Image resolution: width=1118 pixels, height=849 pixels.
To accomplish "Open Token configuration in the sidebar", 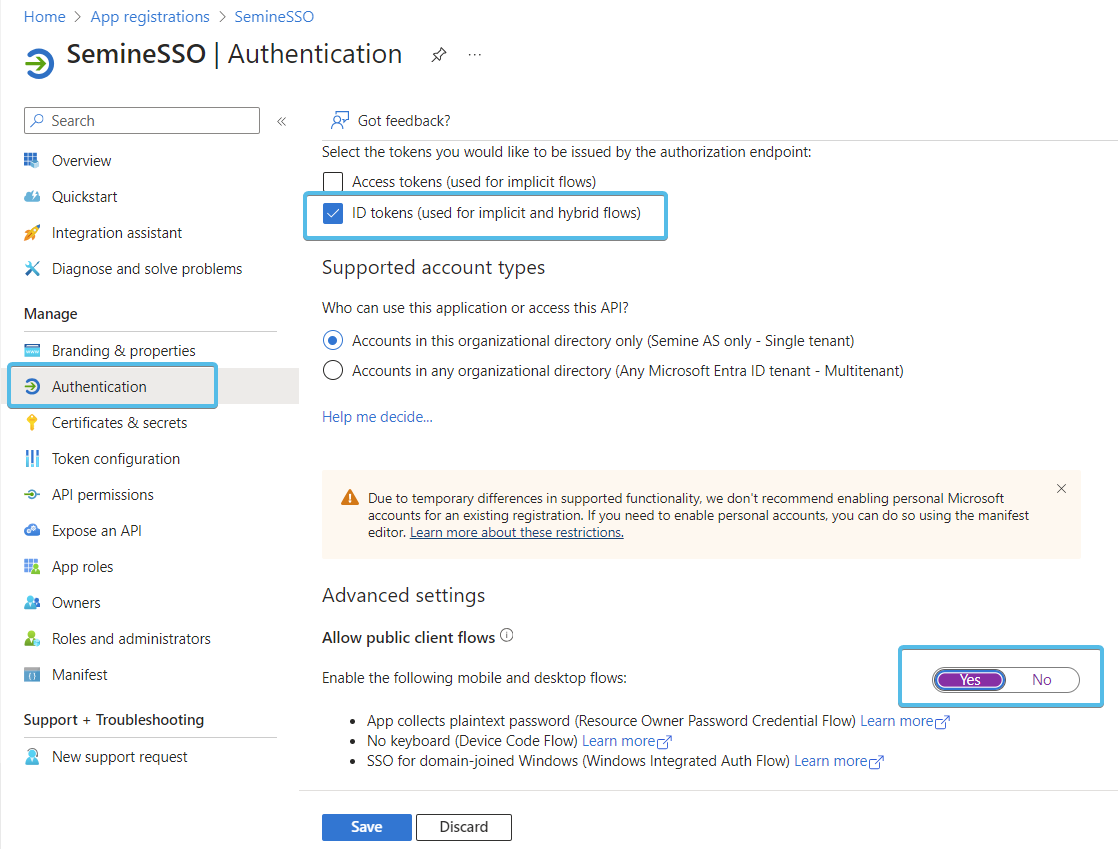I will pyautogui.click(x=116, y=459).
